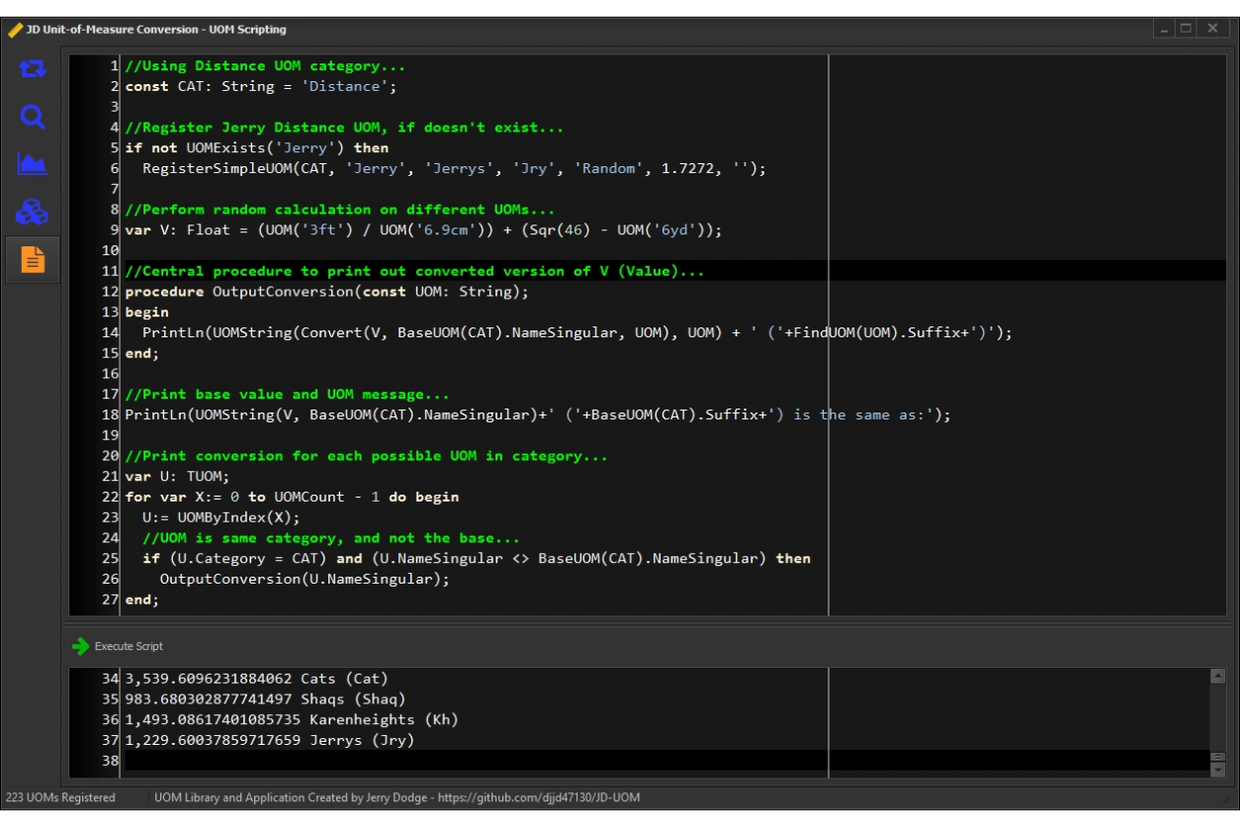The image size is (1240, 827).
Task: Click the output scrollbar thumb handle
Action: [x=1217, y=757]
